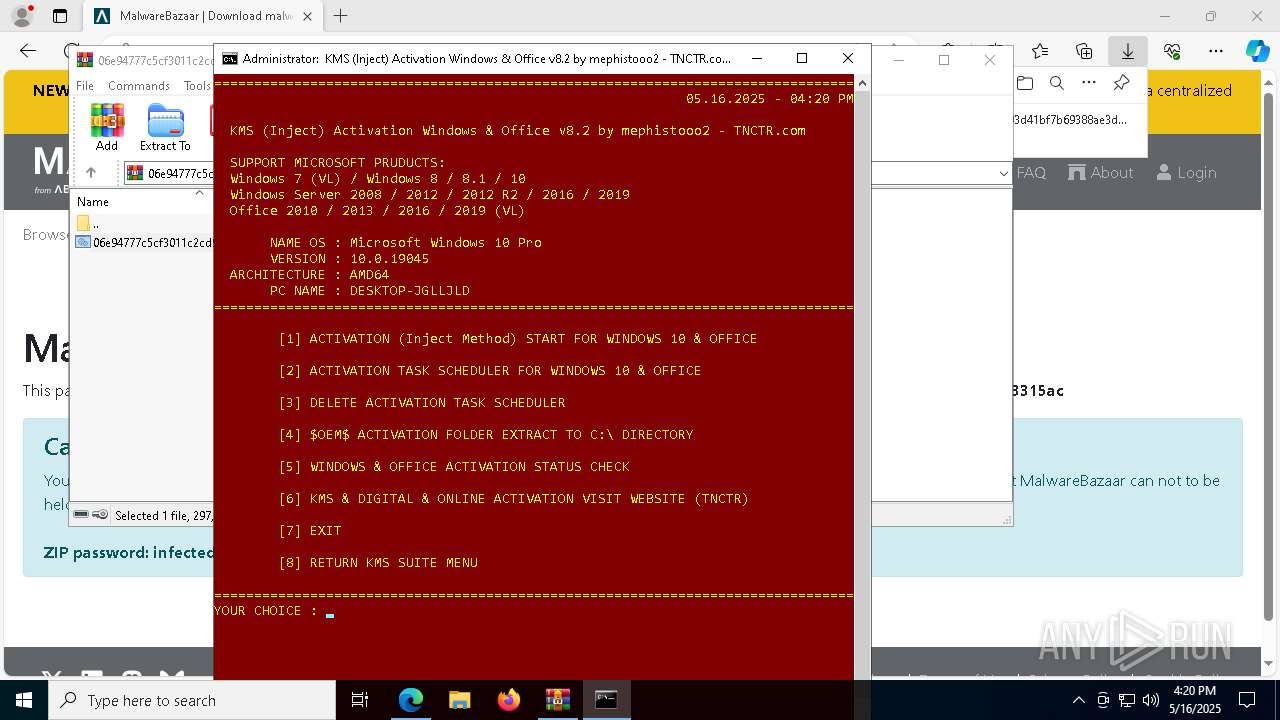Go back in the Edge browser
The width and height of the screenshot is (1280, 720).
28,51
